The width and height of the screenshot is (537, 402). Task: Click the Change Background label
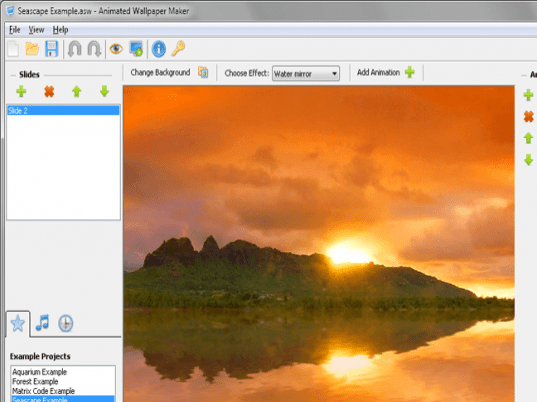[x=160, y=73]
